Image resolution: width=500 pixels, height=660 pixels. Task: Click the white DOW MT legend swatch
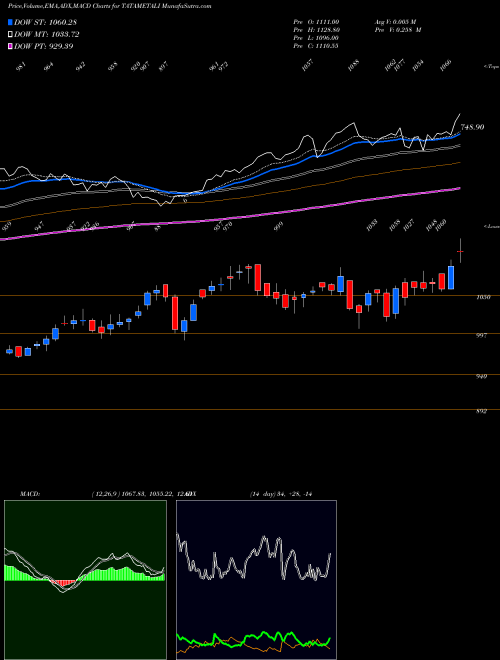[x=11, y=34]
